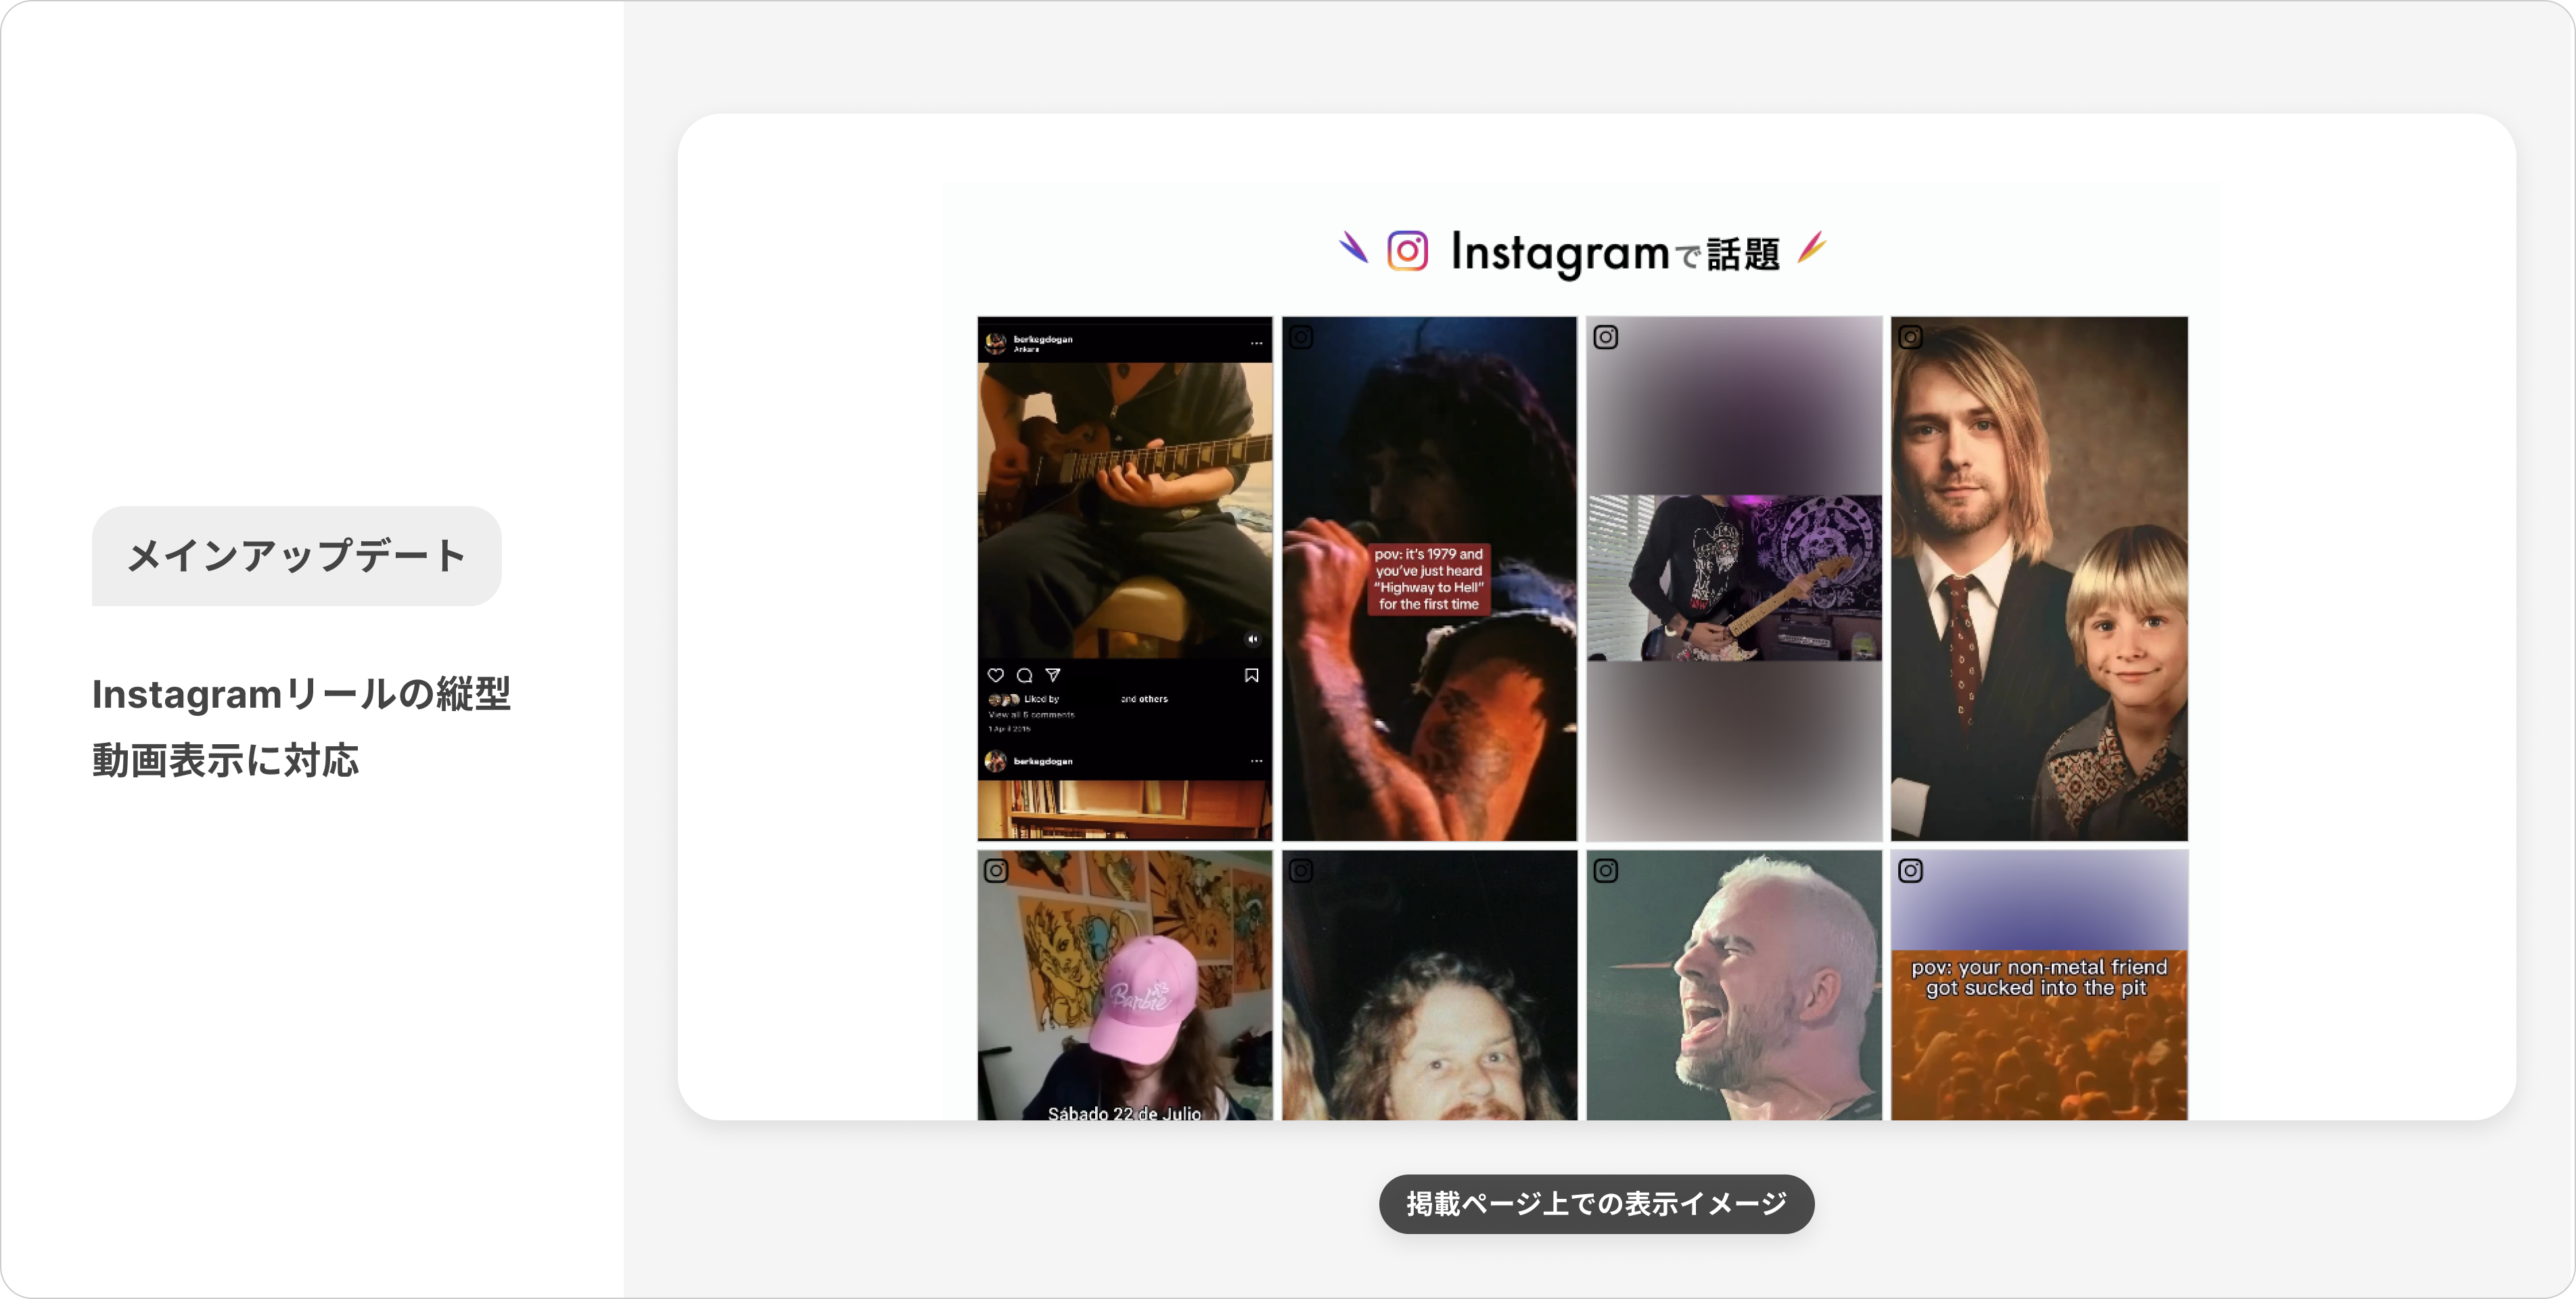Image resolution: width=2576 pixels, height=1299 pixels.
Task: Open the Highway to Hell pov video
Action: click(x=1429, y=579)
